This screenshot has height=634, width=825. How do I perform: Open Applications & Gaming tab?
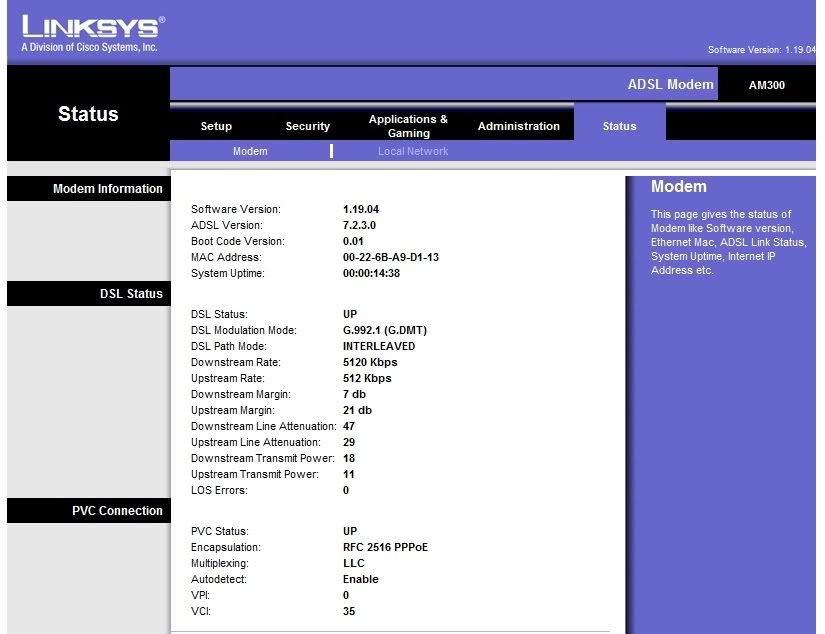408,126
